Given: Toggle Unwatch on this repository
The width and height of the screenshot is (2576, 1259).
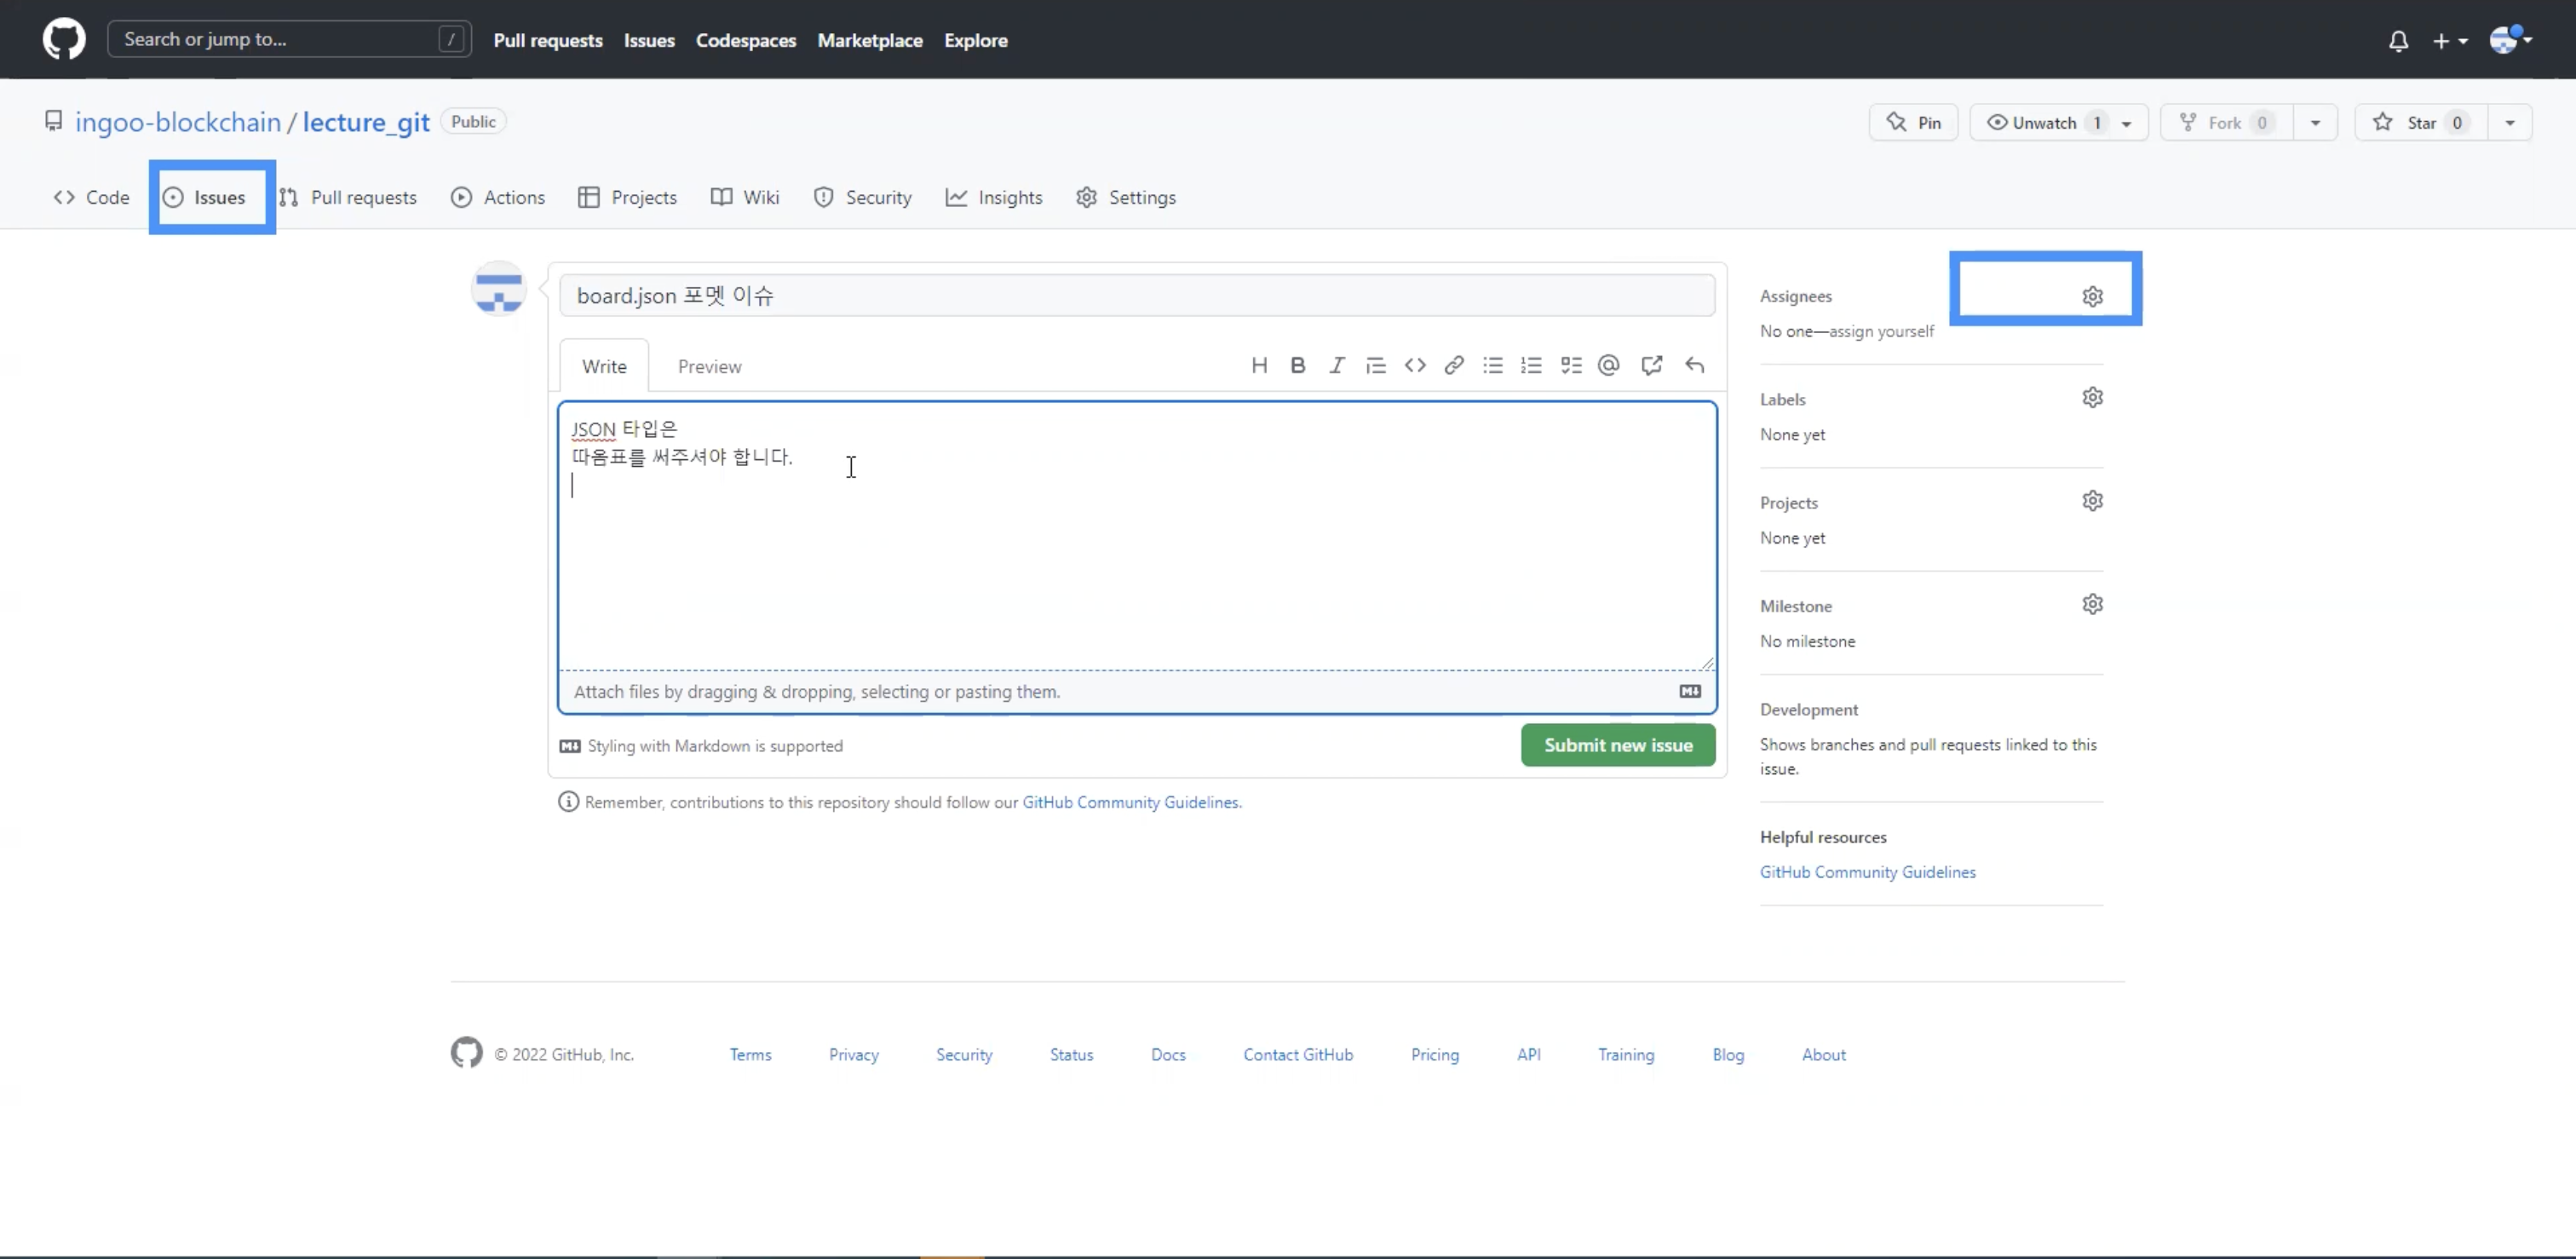Looking at the screenshot, I should 2044,123.
